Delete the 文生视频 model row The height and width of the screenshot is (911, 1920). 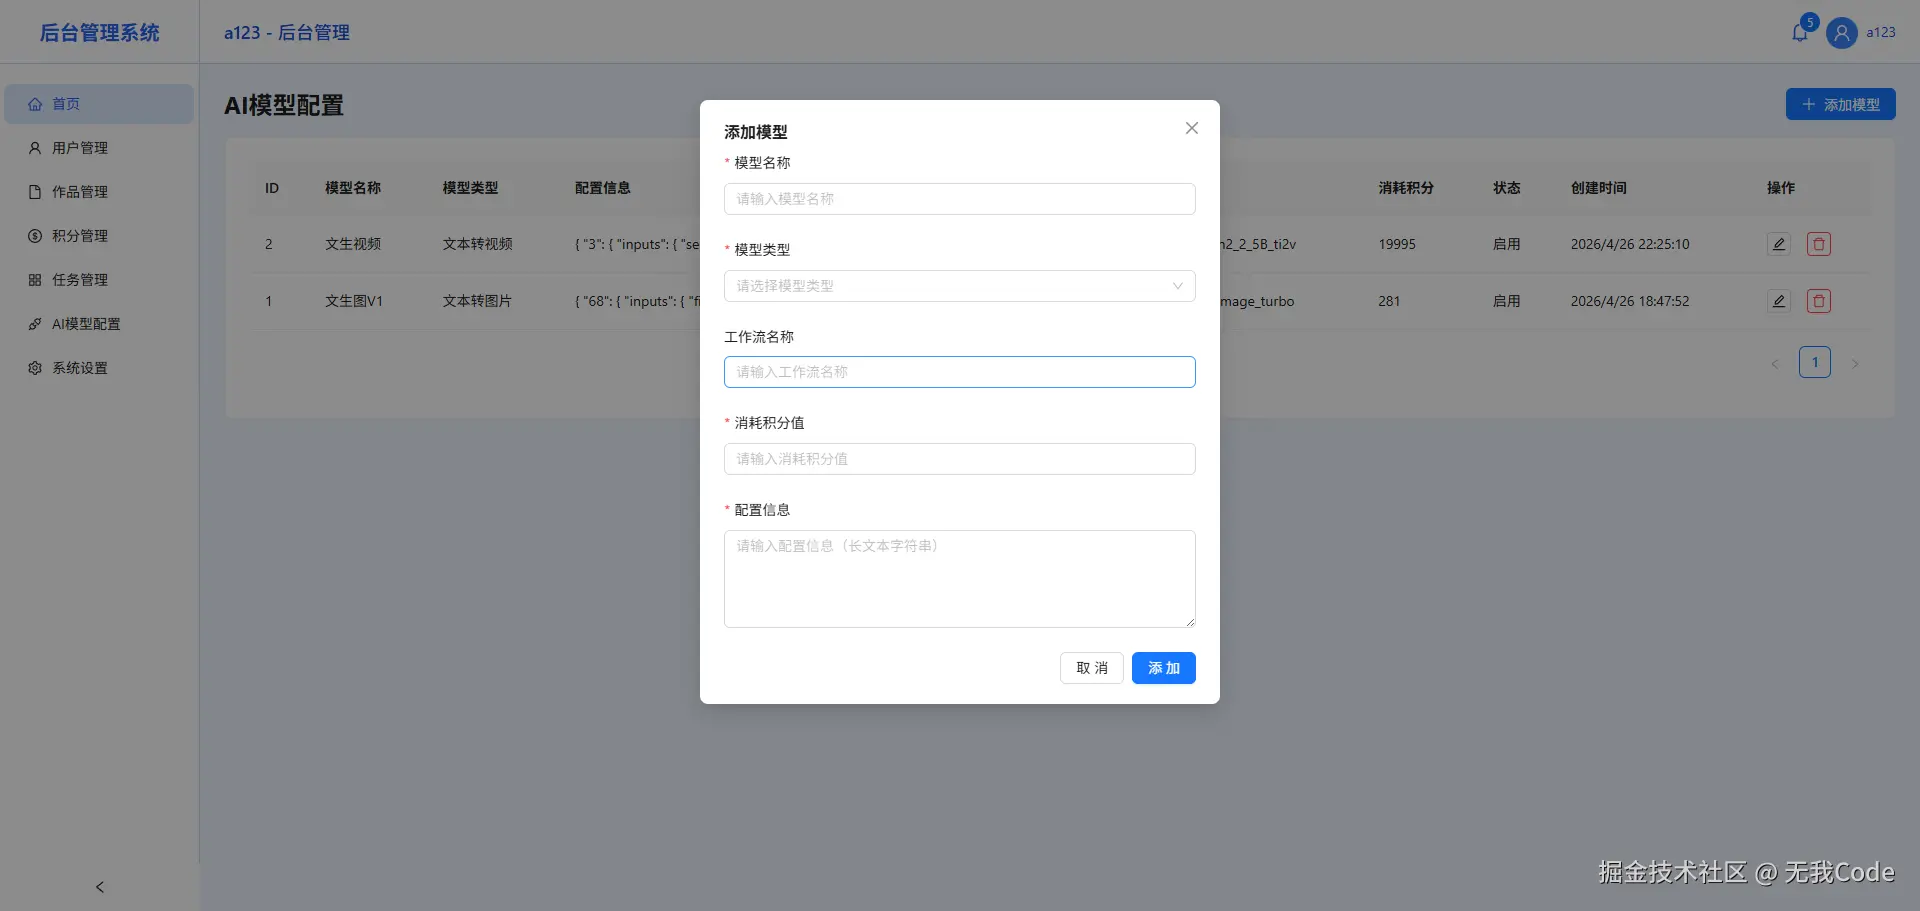pyautogui.click(x=1819, y=244)
